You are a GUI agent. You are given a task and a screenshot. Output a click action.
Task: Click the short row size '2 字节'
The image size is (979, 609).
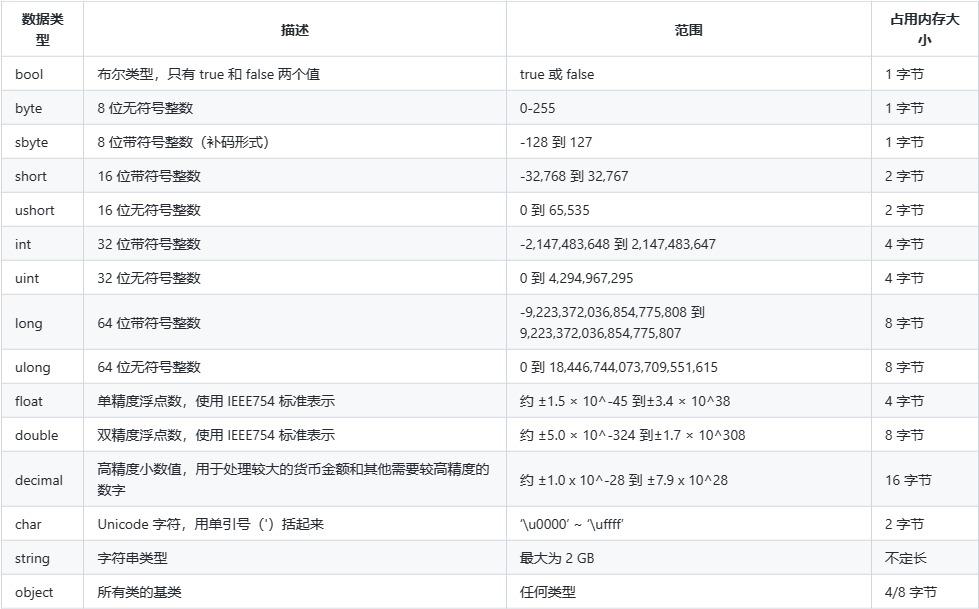904,176
